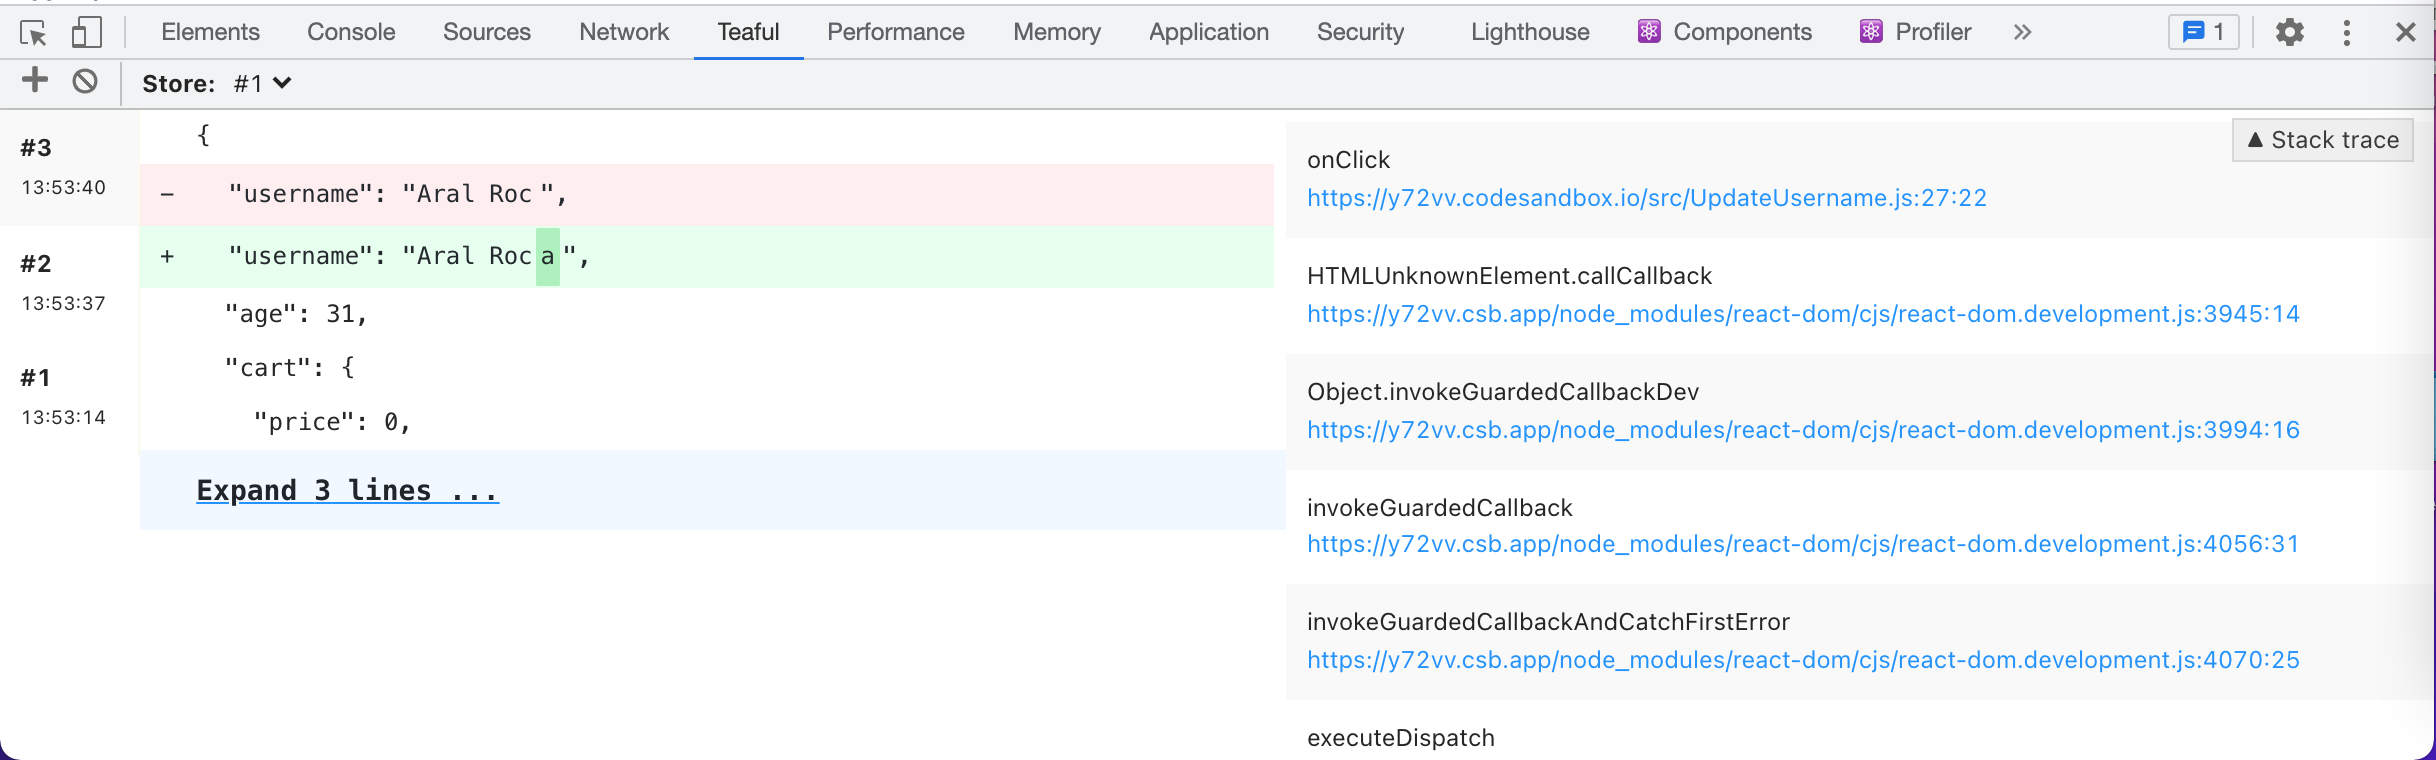The width and height of the screenshot is (2436, 760).
Task: Click the HTMLUnknownElement.callCallback frame name
Action: pyautogui.click(x=1509, y=276)
